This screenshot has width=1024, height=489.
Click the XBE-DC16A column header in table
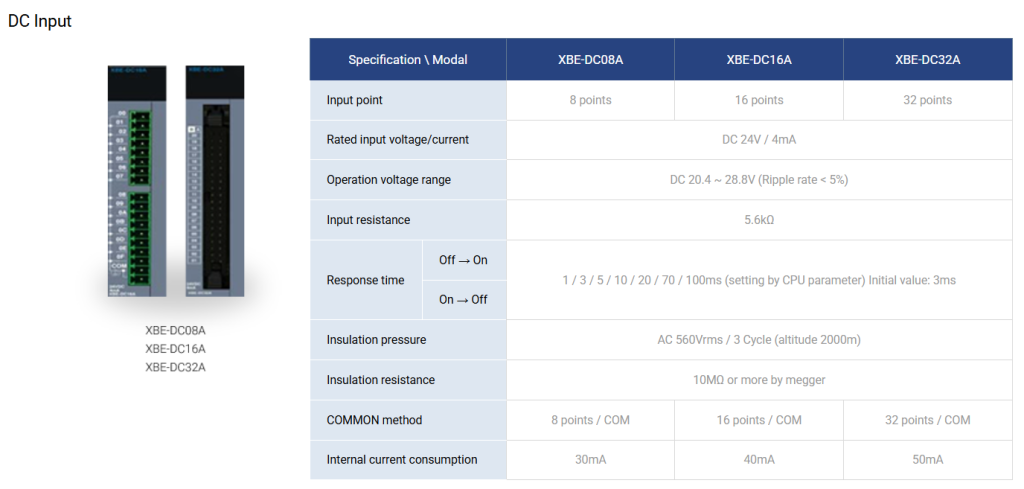click(759, 60)
